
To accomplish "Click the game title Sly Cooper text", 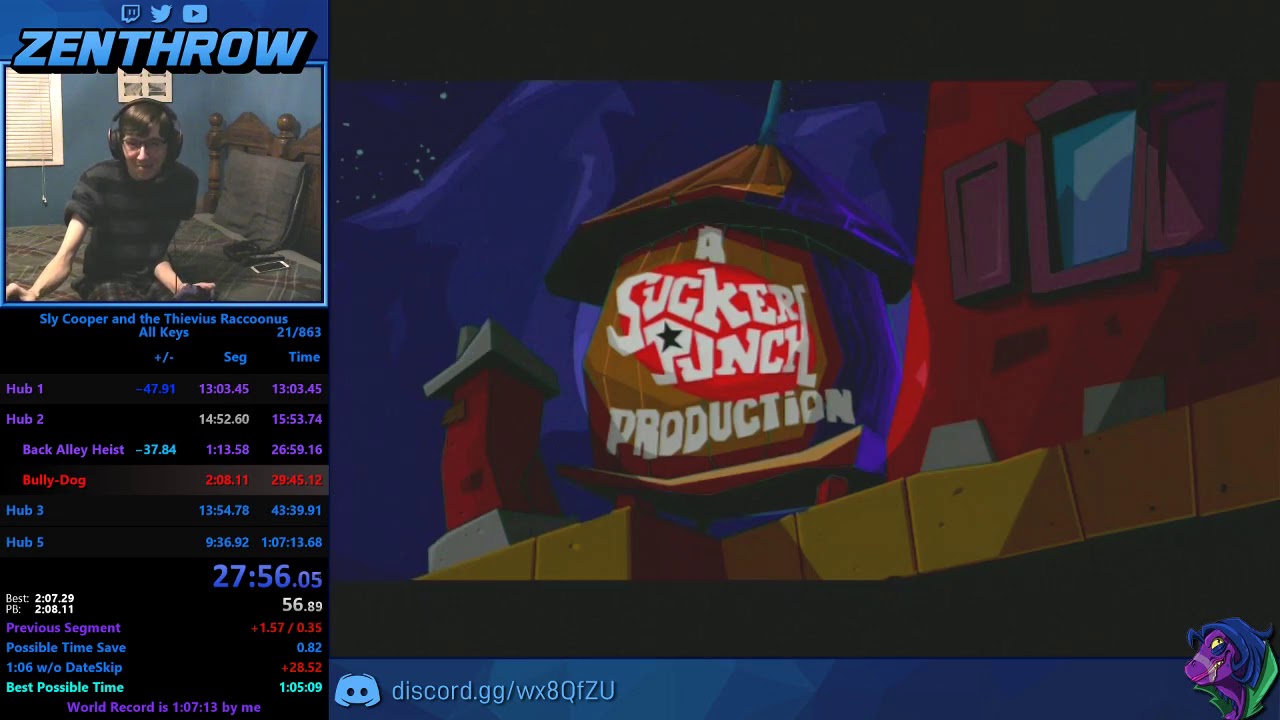I will 163,319.
